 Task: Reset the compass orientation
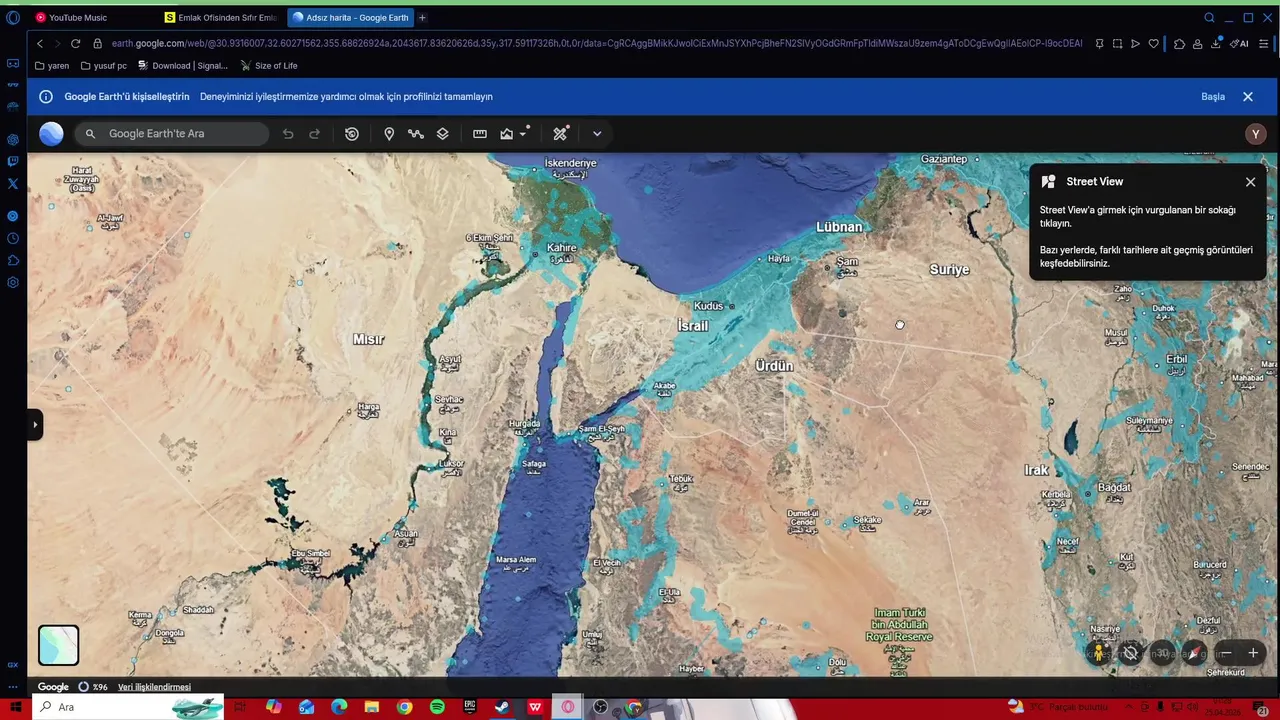(1193, 653)
